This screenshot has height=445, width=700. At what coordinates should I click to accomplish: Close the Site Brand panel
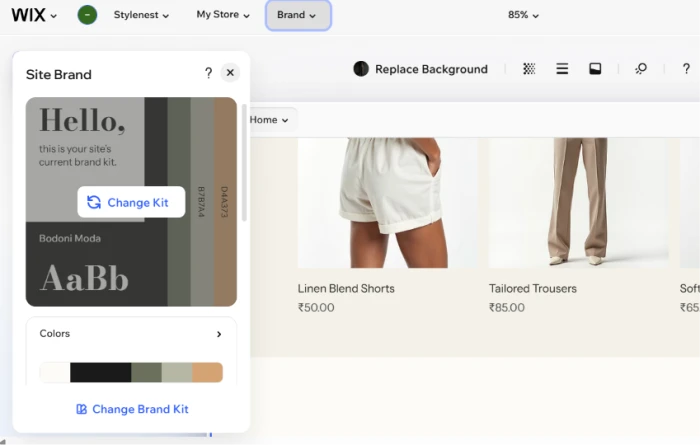click(x=230, y=72)
